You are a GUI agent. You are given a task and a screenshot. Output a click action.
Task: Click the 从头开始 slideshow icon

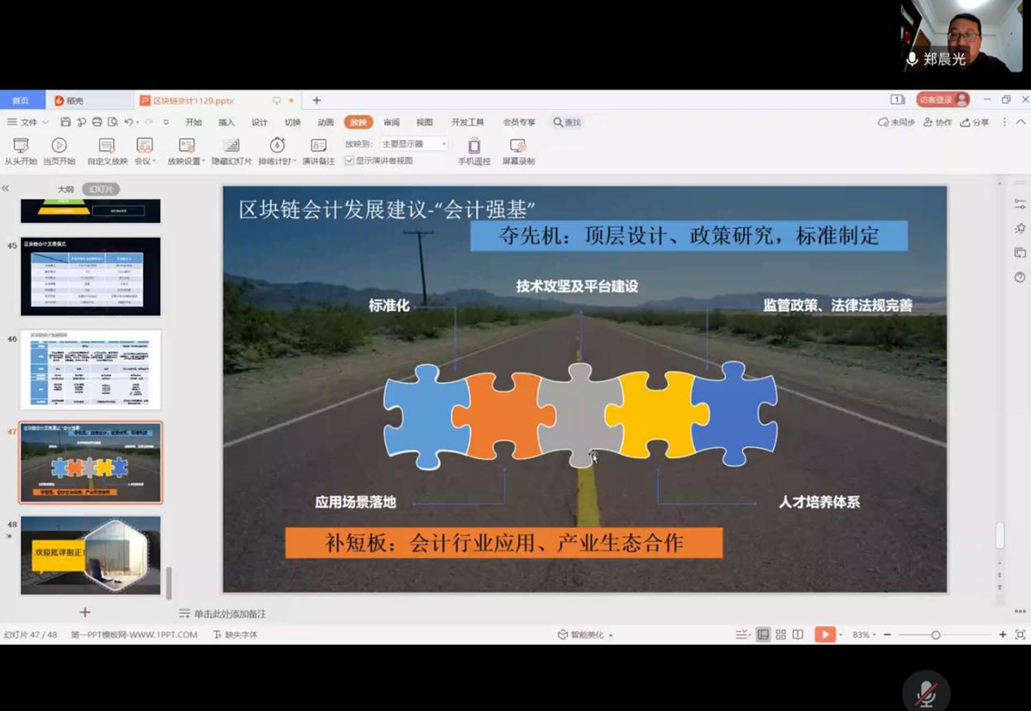tap(20, 146)
